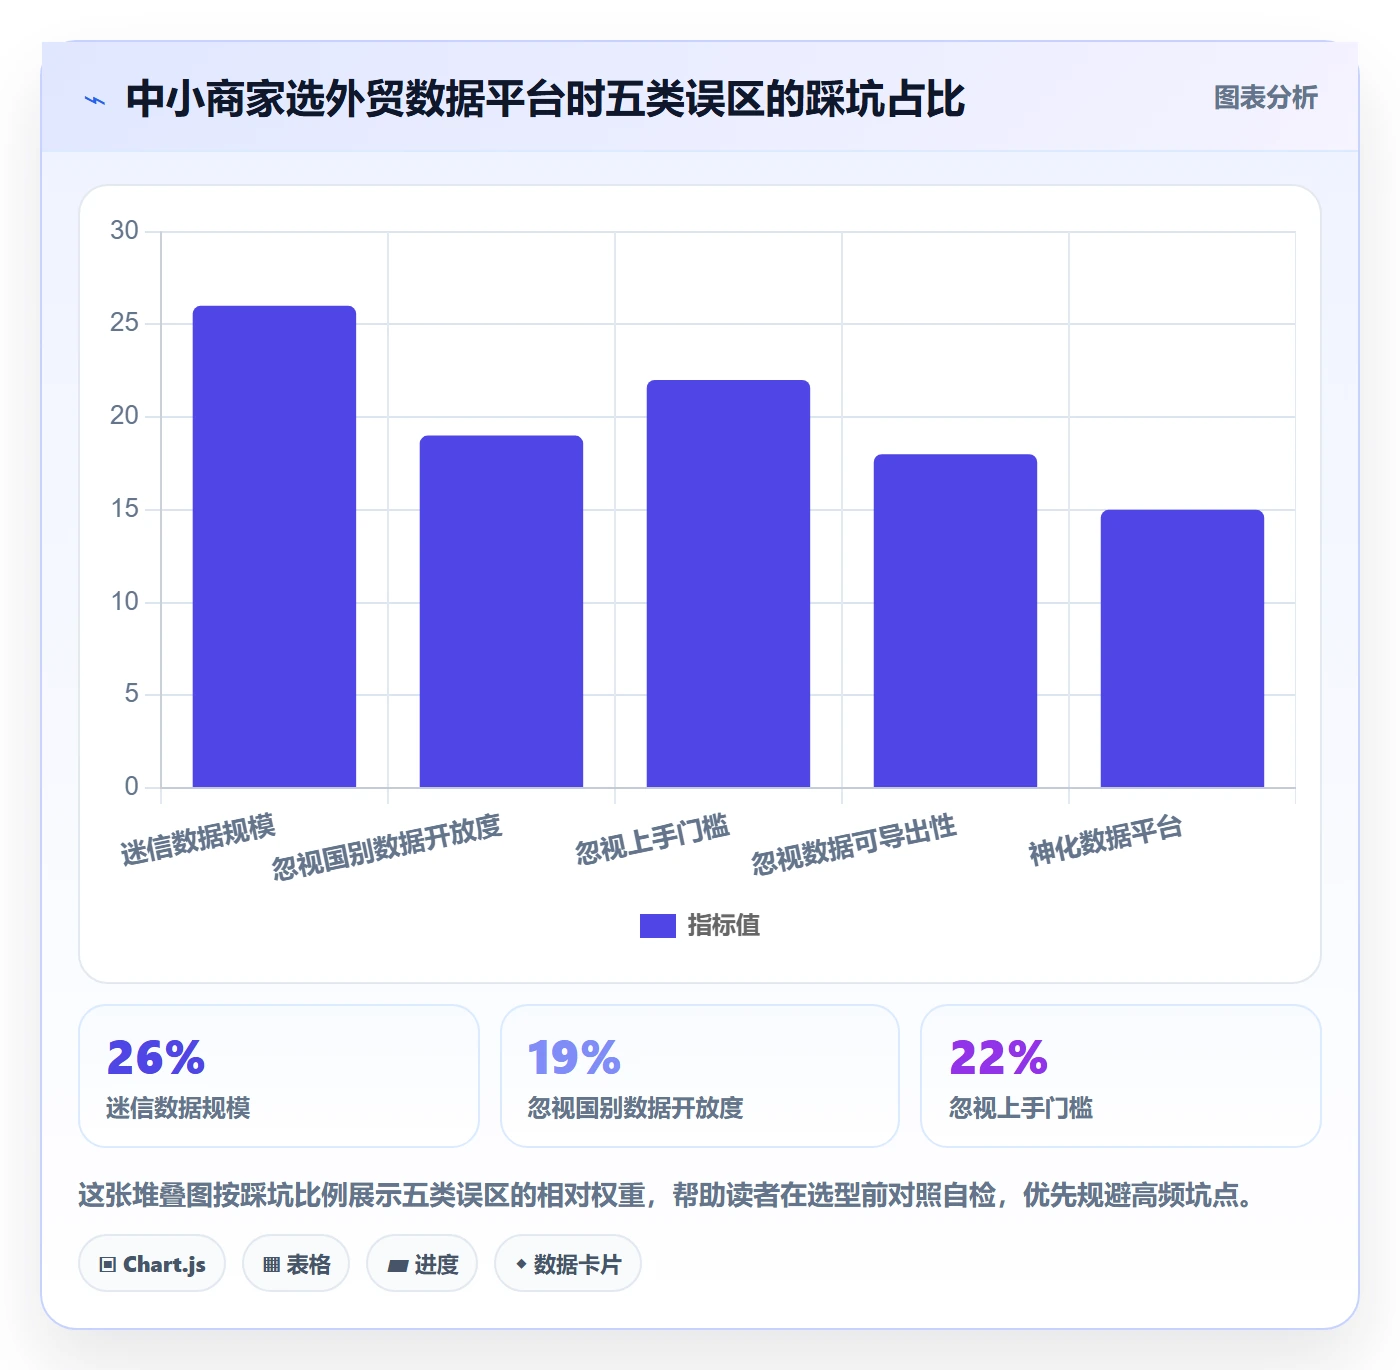
Task: Click the blue 指标值 legend color swatch
Action: coord(657,926)
